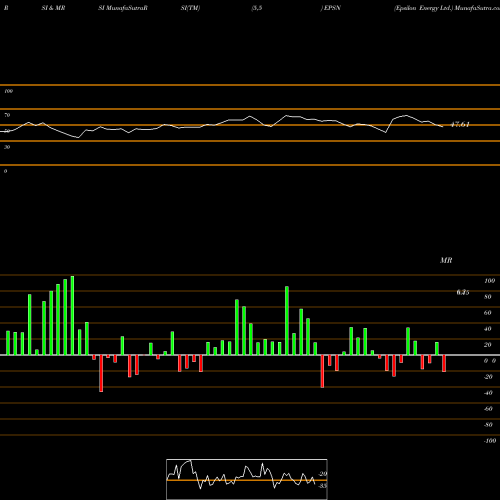The height and width of the screenshot is (500, 500).
Task: Click the 40 label on MR axis
Action: click(x=487, y=329)
